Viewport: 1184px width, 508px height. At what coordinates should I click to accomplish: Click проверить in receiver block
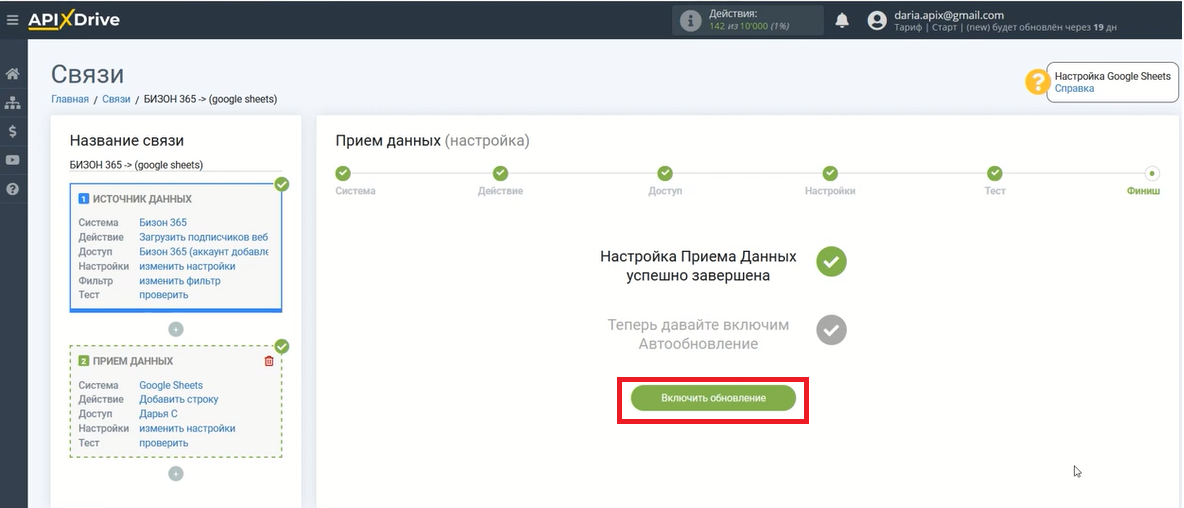(164, 443)
